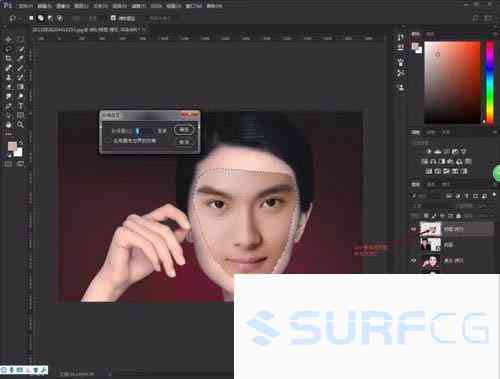This screenshot has height=379, width=500.
Task: Click Subtract from Selection mode icon
Action: [x=50, y=18]
